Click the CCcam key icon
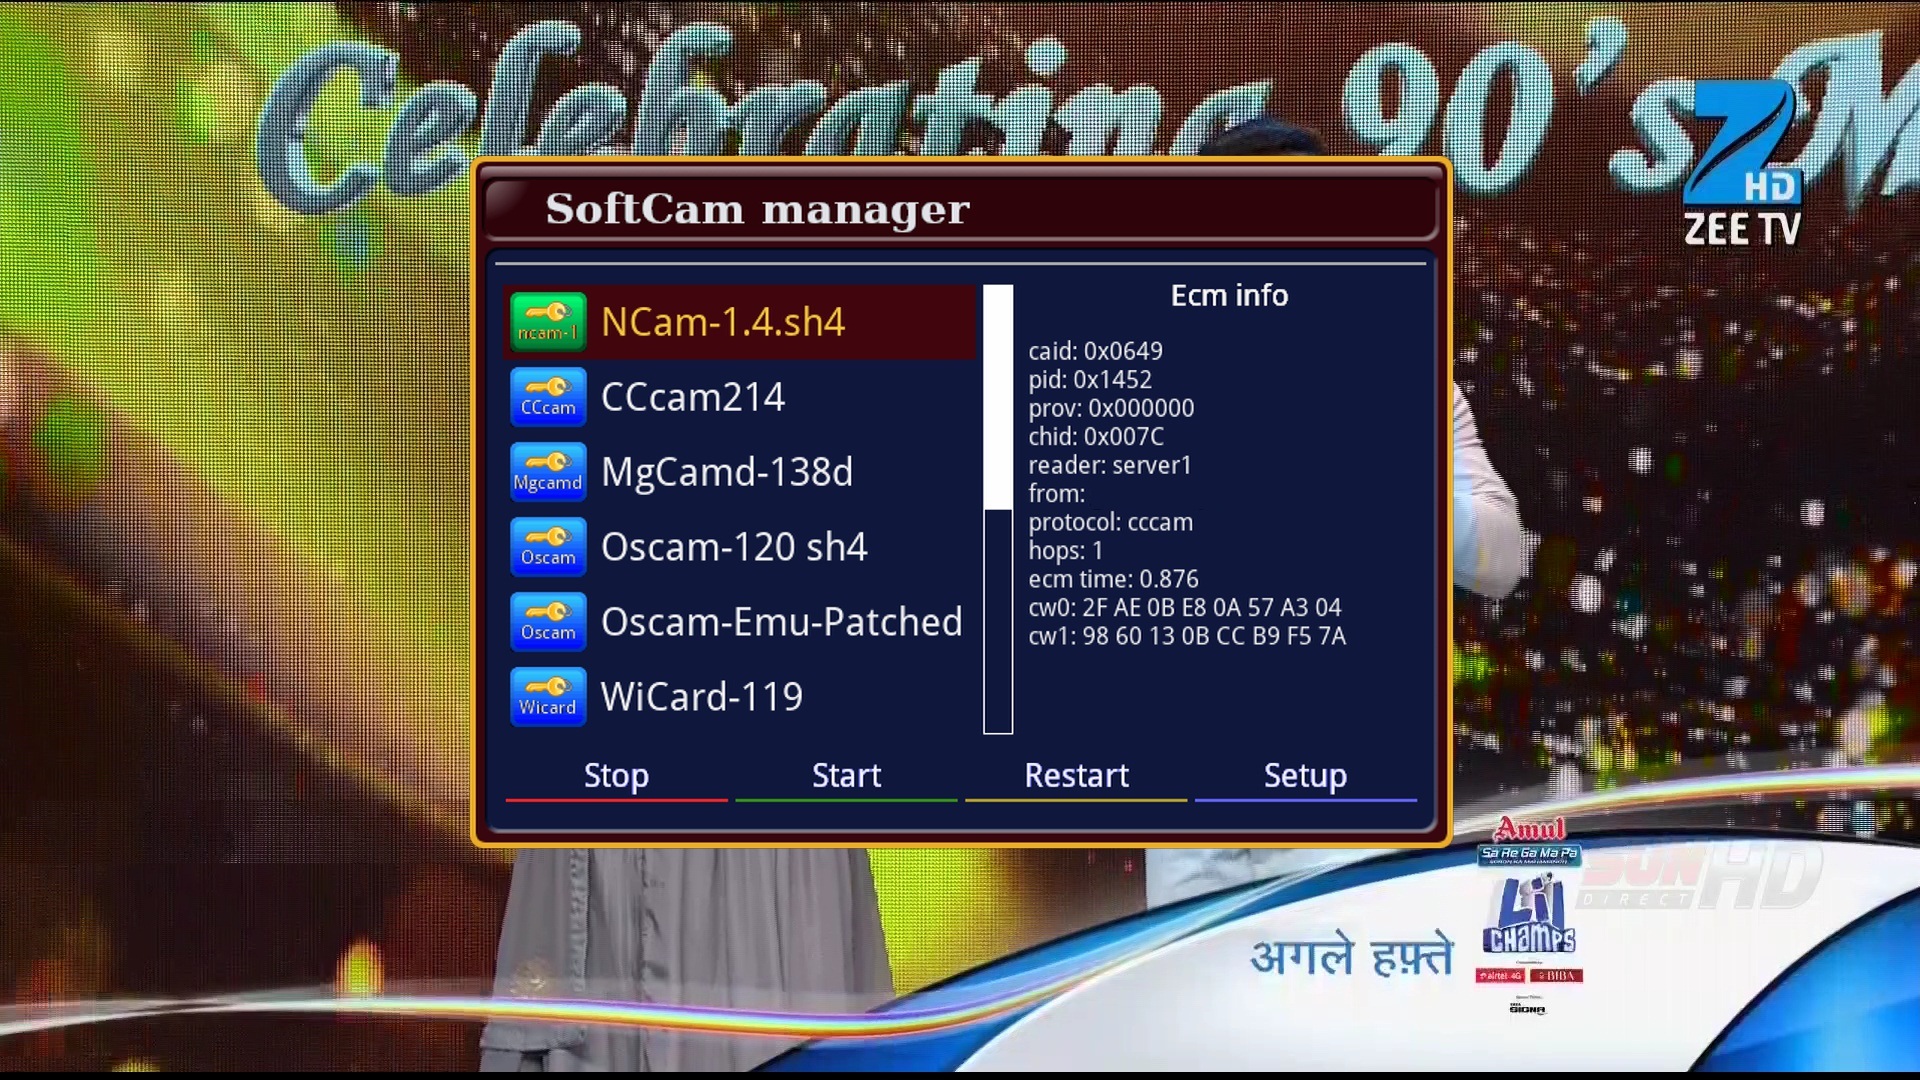This screenshot has width=1920, height=1080. tap(548, 397)
